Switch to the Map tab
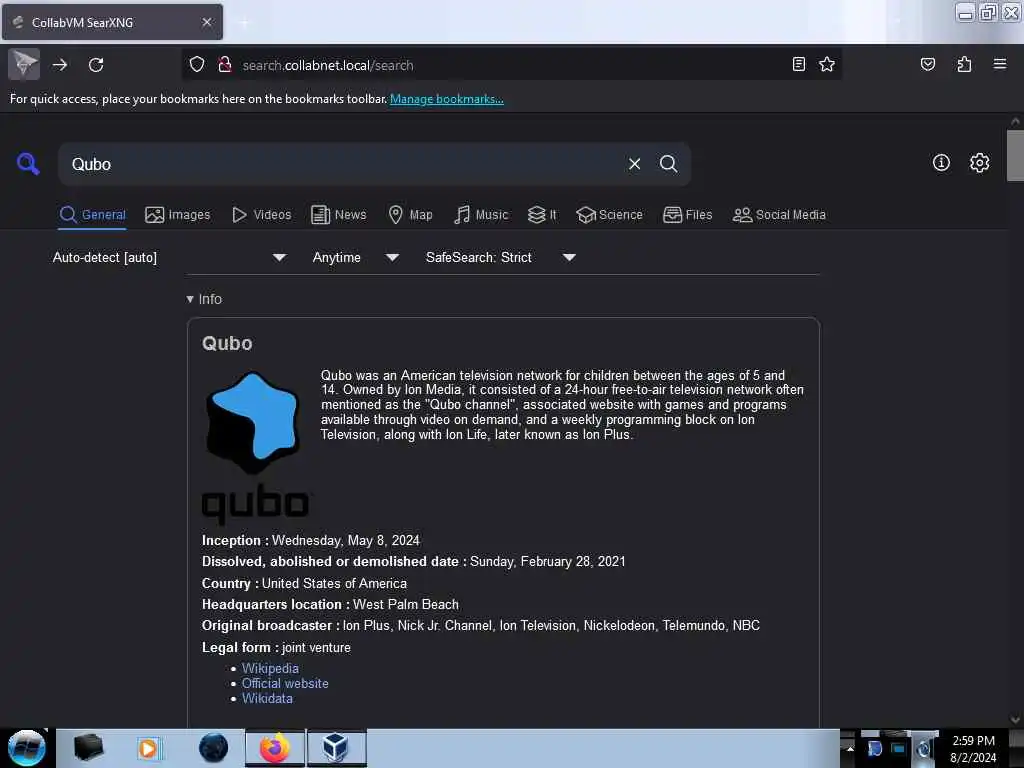 [410, 215]
